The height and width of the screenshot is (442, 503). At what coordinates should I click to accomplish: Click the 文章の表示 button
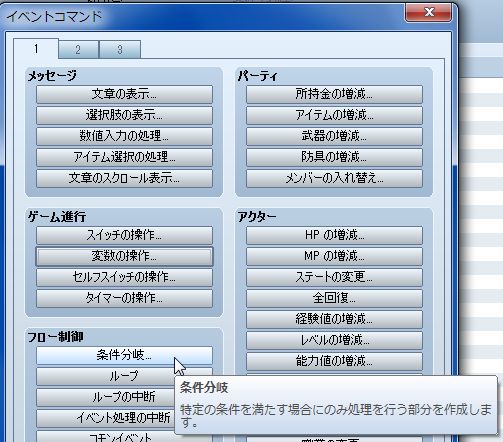click(124, 94)
